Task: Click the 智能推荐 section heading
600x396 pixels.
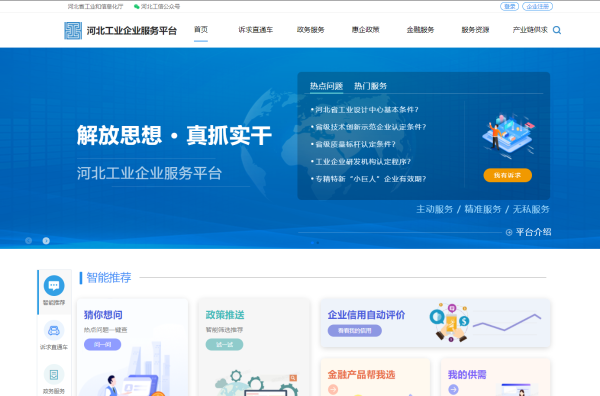Action: 109,277
